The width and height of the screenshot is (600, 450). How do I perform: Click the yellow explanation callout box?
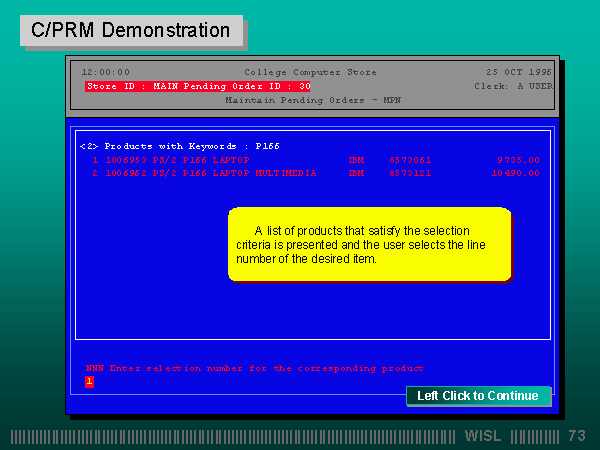(369, 244)
